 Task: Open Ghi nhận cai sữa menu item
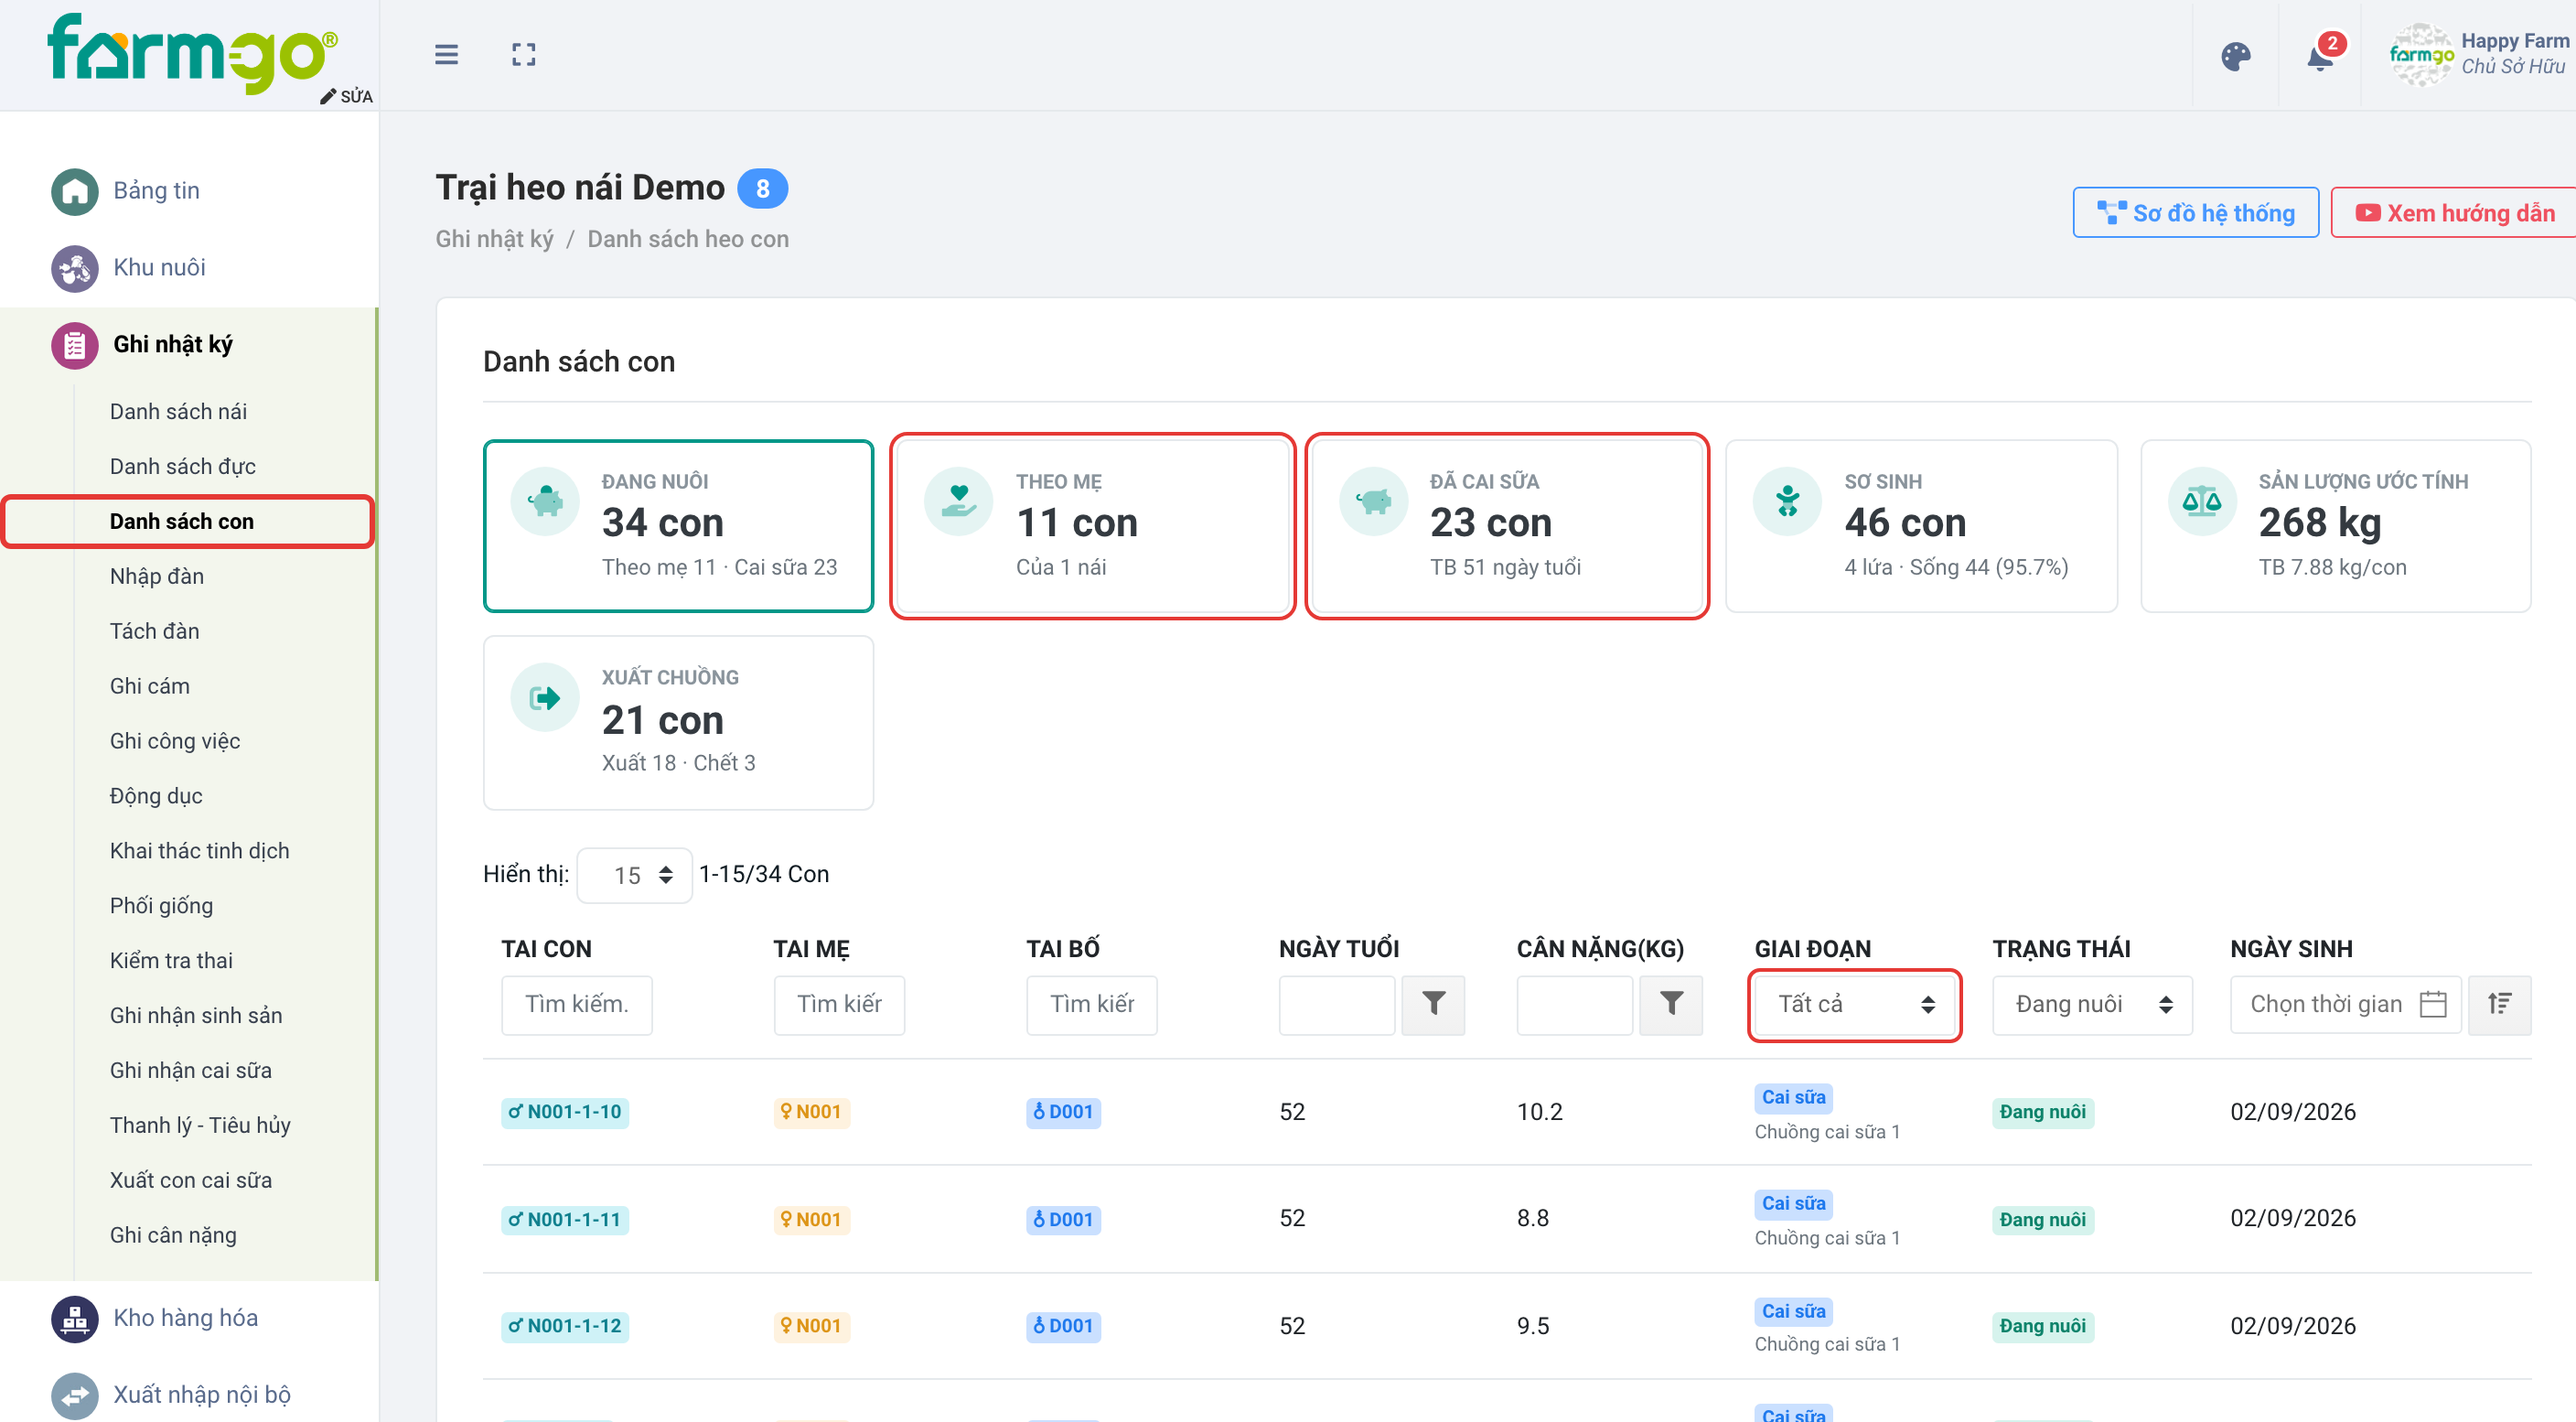191,1070
